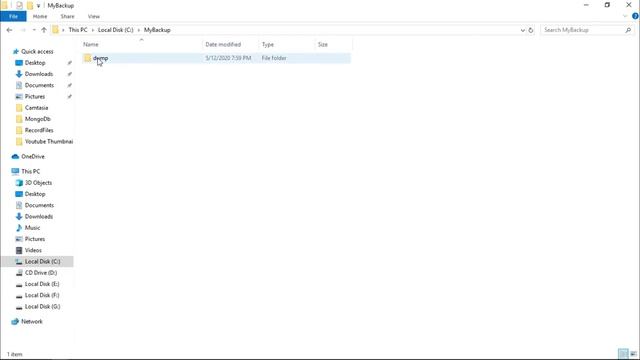Click the new folder icon in title bar

[30, 5]
